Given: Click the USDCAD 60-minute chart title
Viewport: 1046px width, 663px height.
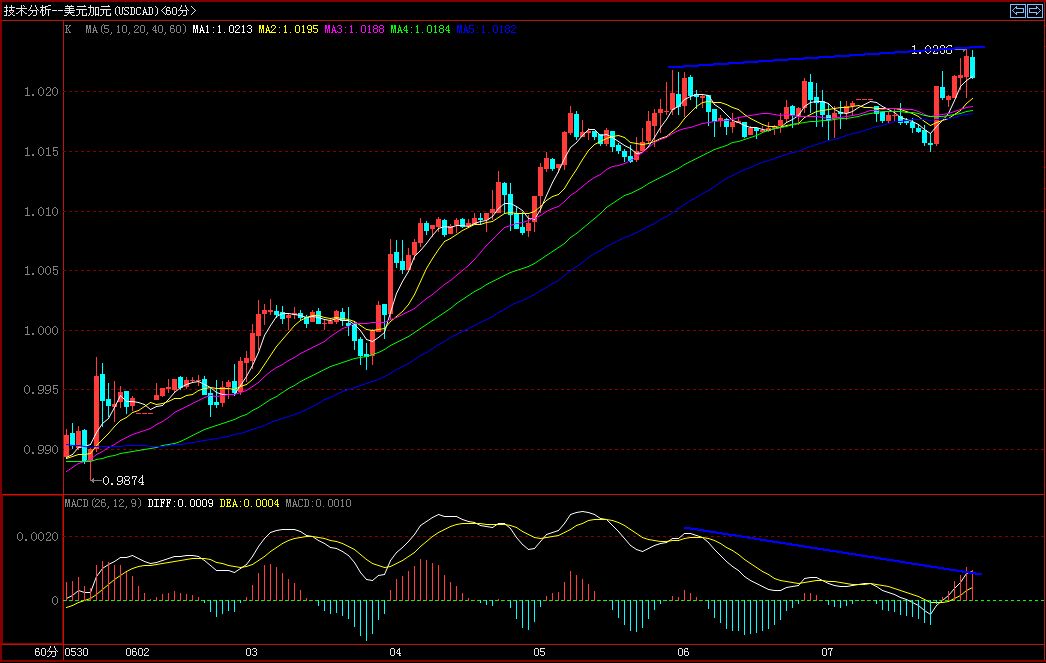Looking at the screenshot, I should [x=100, y=11].
